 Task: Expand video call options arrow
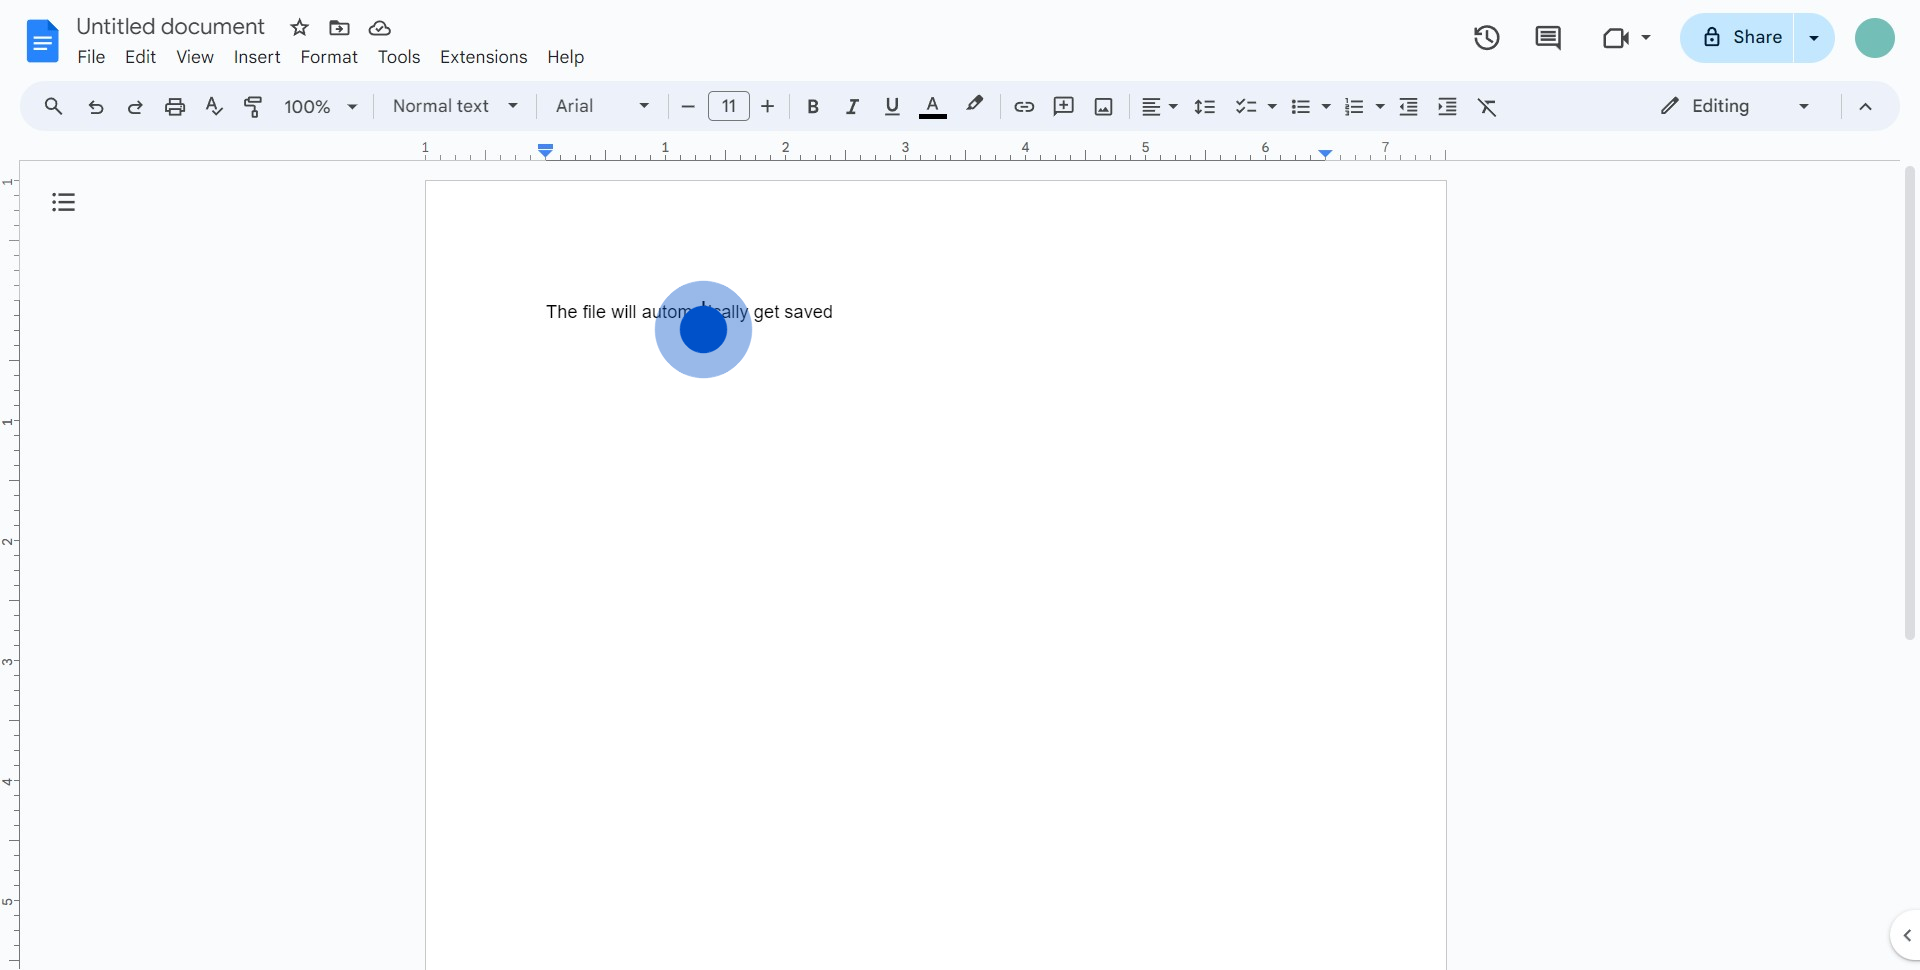1646,38
